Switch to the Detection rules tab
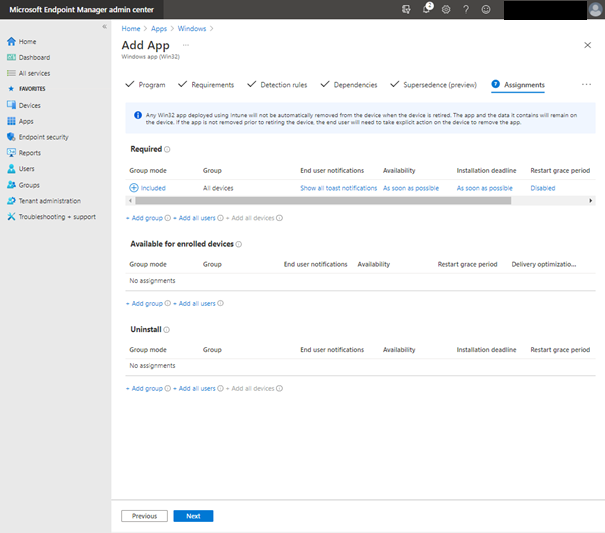 277,85
